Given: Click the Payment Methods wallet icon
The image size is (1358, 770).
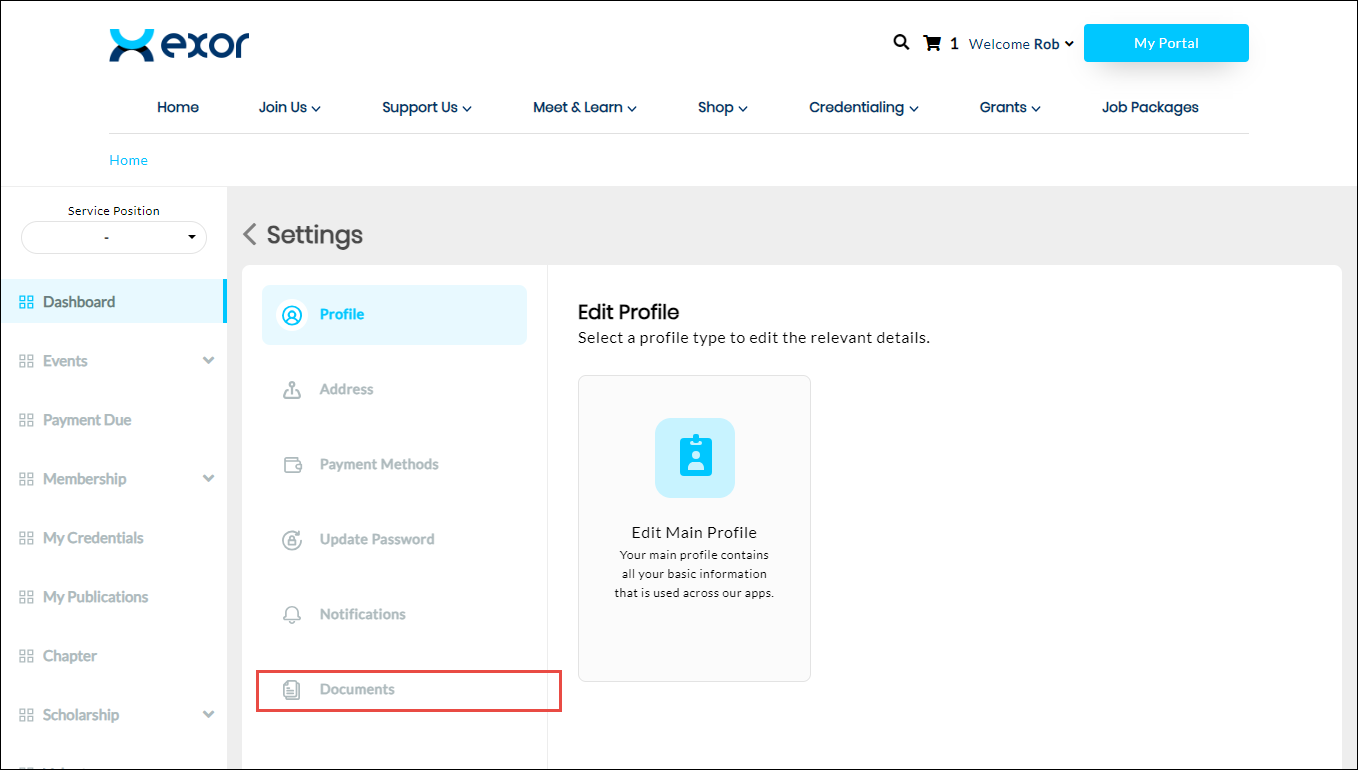Looking at the screenshot, I should 292,465.
